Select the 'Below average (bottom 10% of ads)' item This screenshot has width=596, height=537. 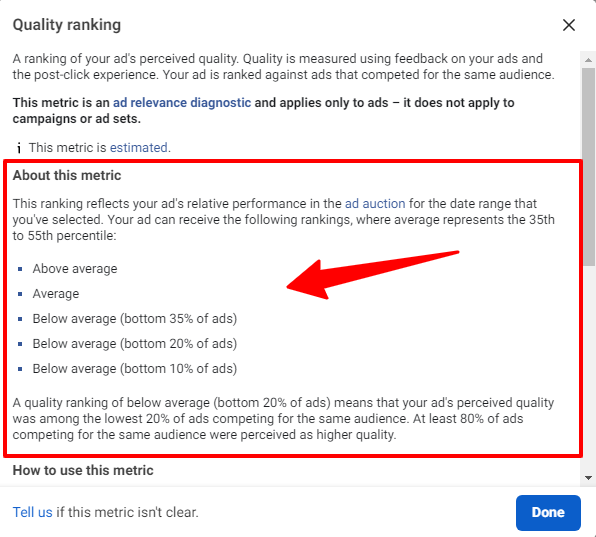tap(135, 369)
